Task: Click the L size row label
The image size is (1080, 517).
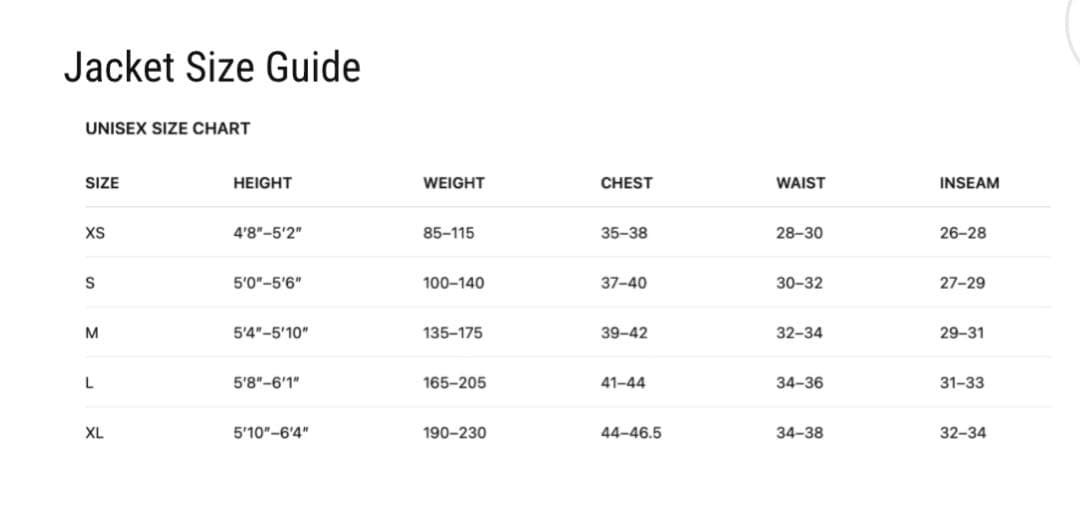Action: coord(90,383)
